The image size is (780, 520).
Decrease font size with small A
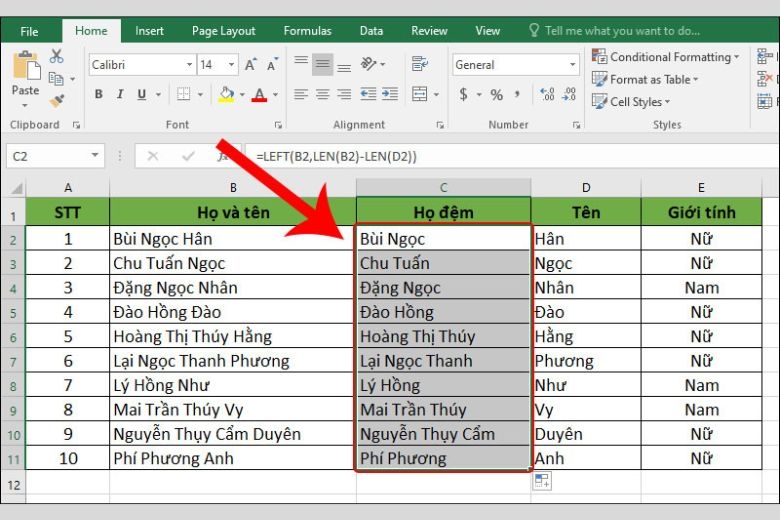tap(272, 65)
